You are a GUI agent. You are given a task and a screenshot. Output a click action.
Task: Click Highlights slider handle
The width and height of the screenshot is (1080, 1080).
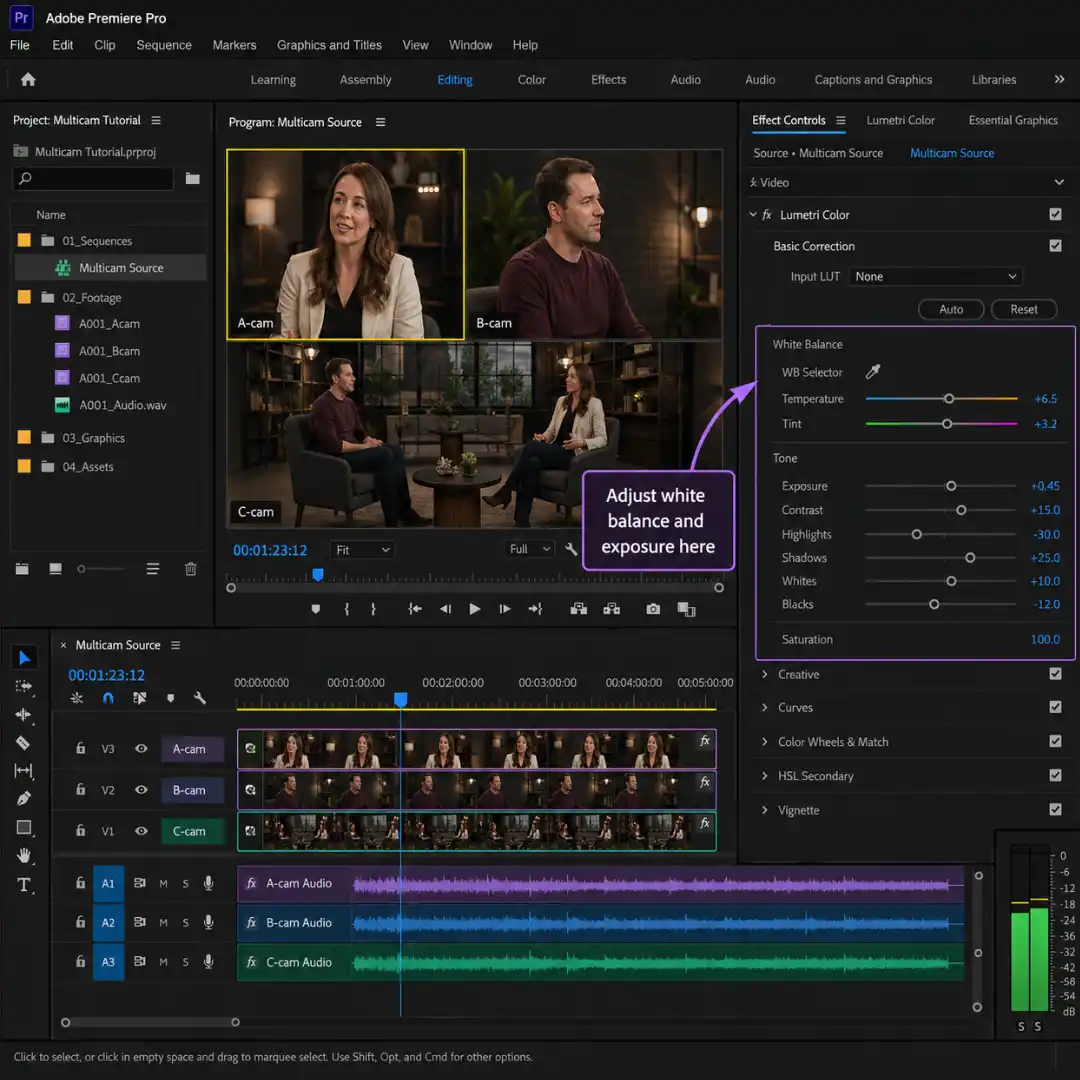[917, 534]
